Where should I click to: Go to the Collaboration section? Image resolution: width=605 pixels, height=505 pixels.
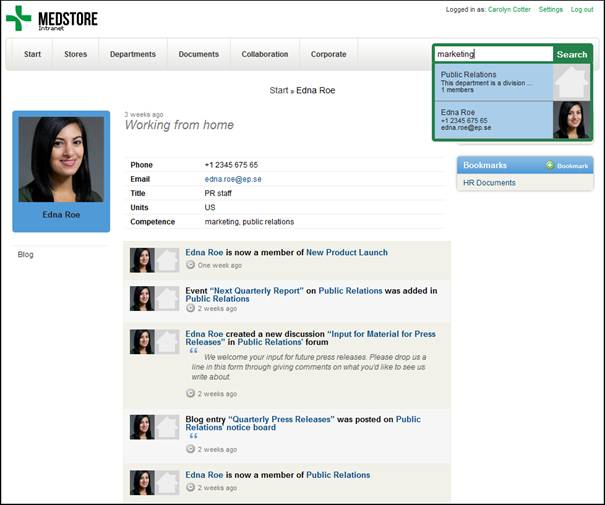tap(264, 54)
